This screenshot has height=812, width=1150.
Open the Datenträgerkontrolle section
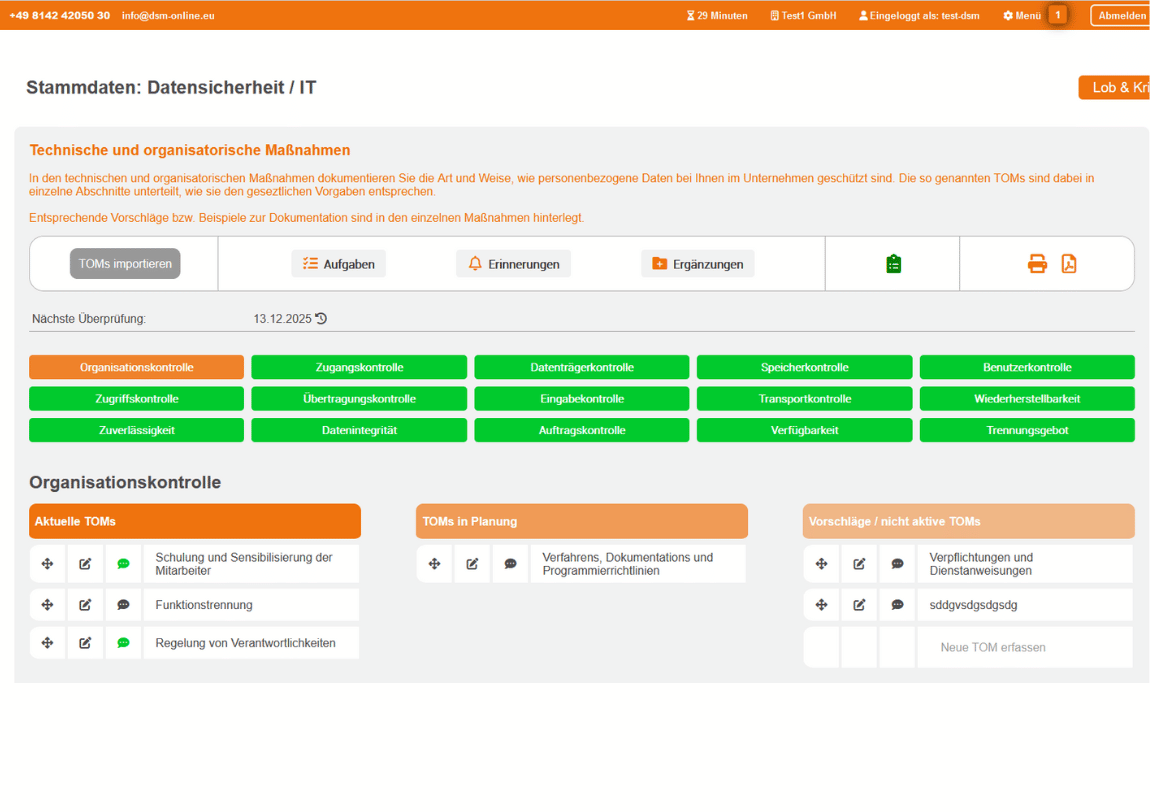pyautogui.click(x=582, y=367)
